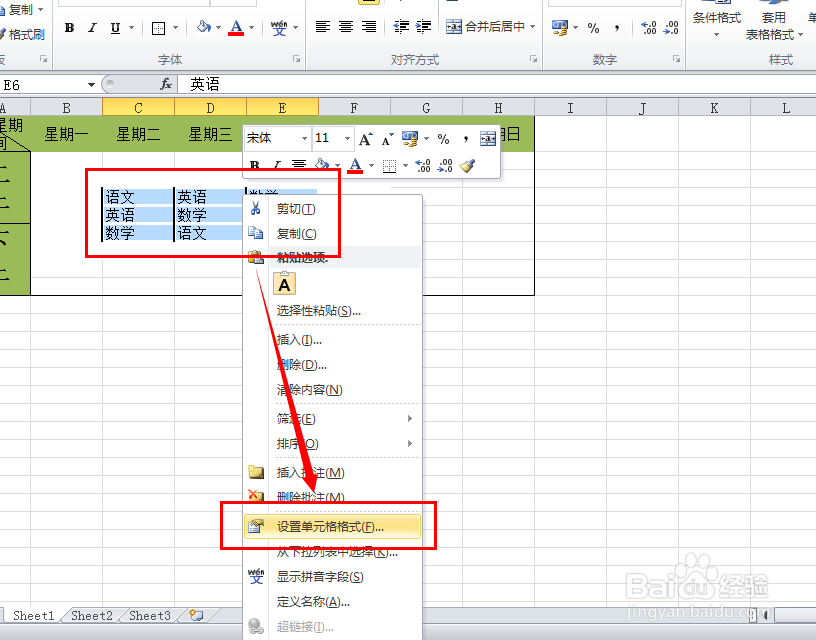Select 设置单元格格式(F)... in context menu
The image size is (816, 640).
(x=333, y=527)
